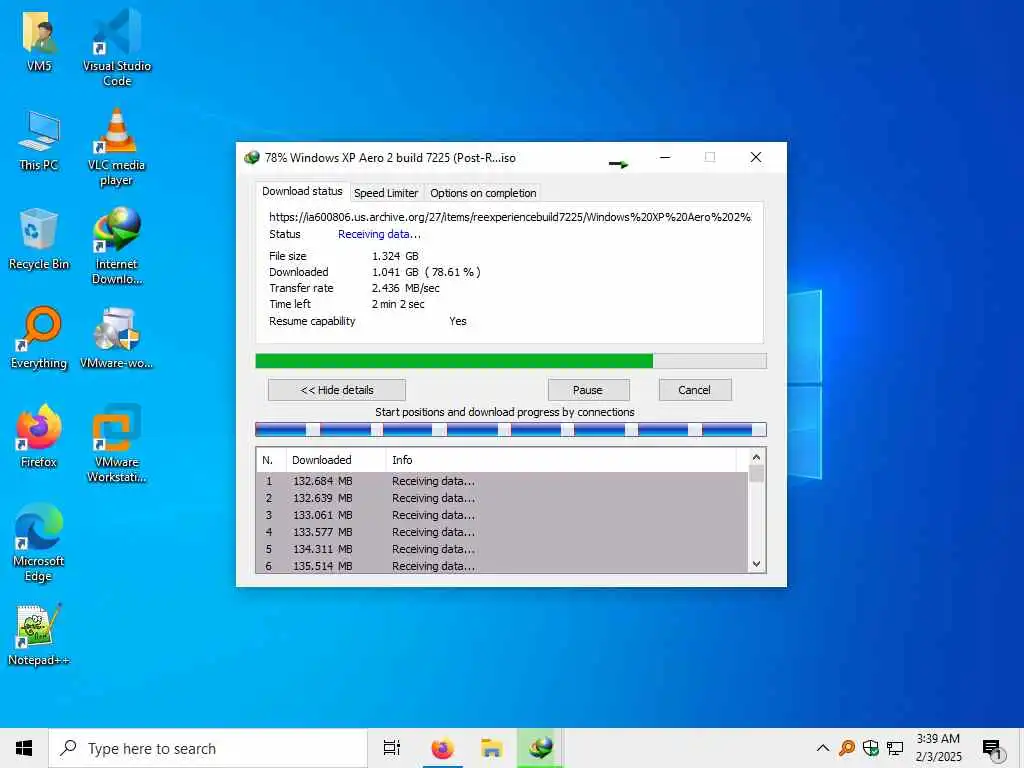Open the Everything search shortcut

click(39, 338)
